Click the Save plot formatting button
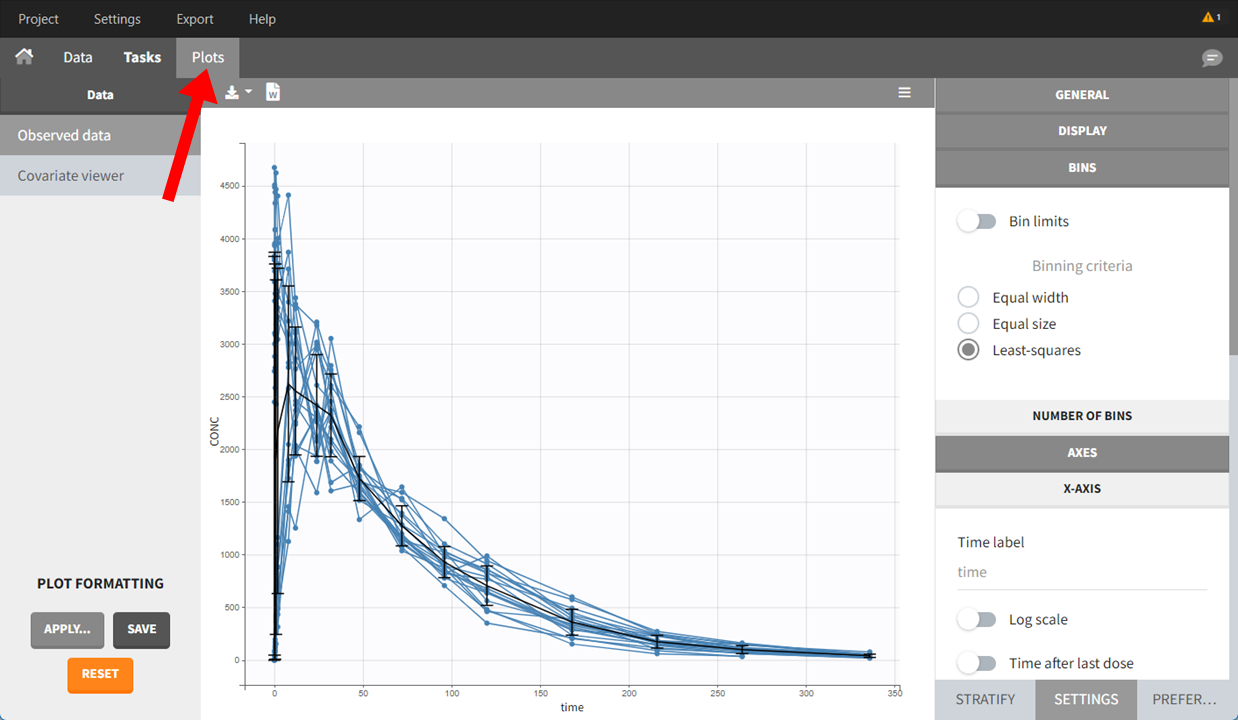This screenshot has height=720, width=1238. (141, 629)
